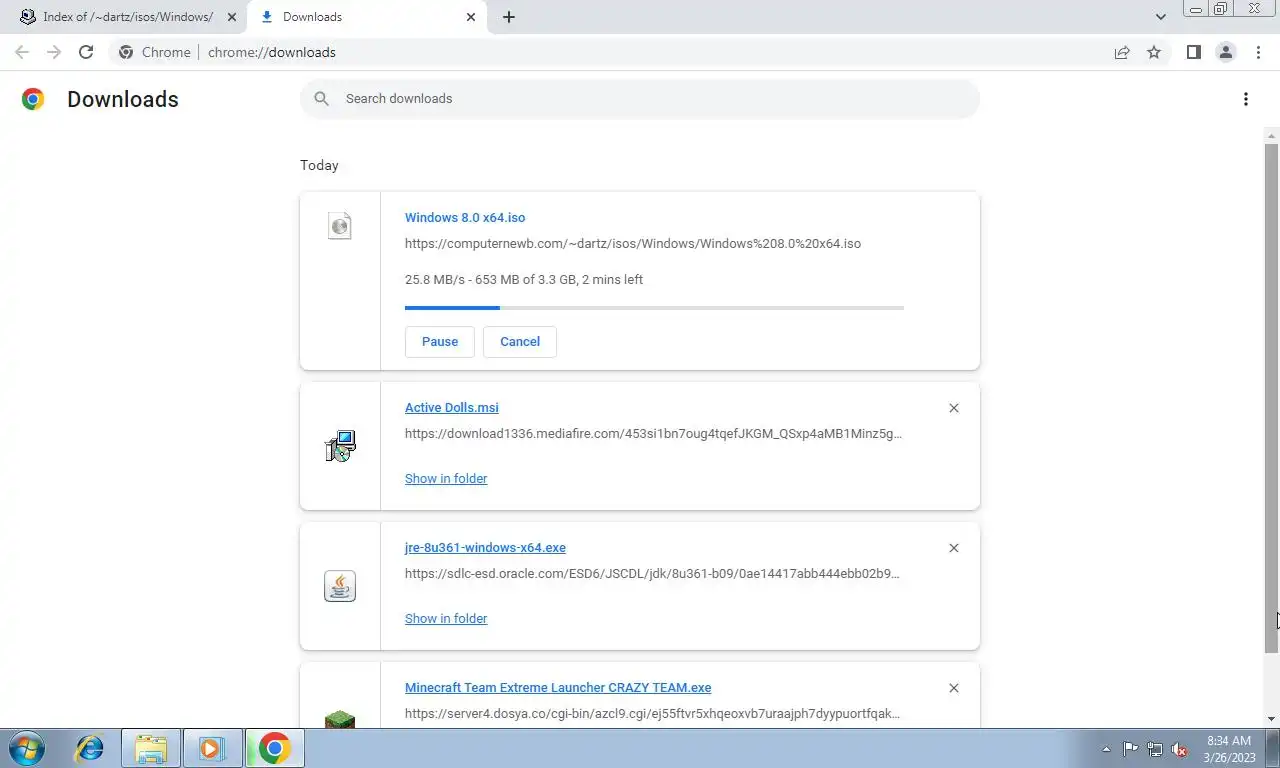
Task: Select the Downloads tab
Action: tap(366, 17)
